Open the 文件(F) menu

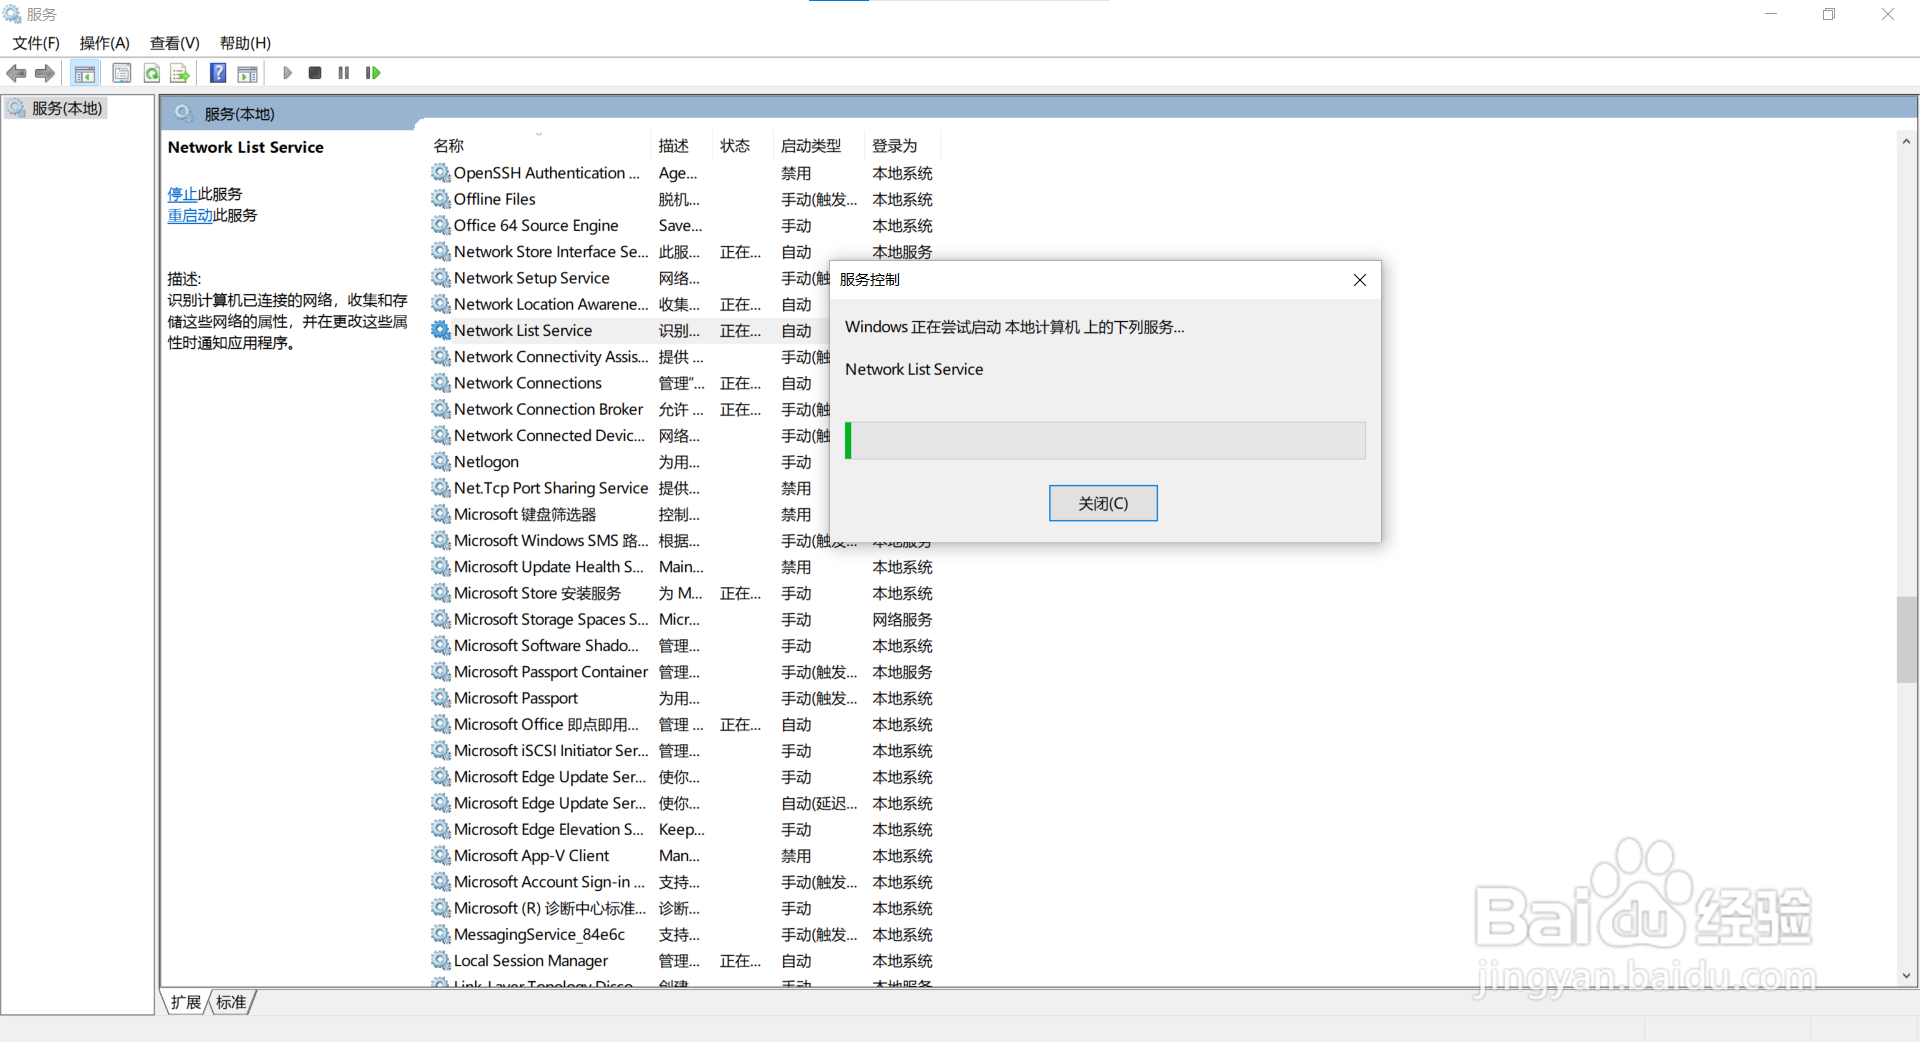[x=36, y=43]
